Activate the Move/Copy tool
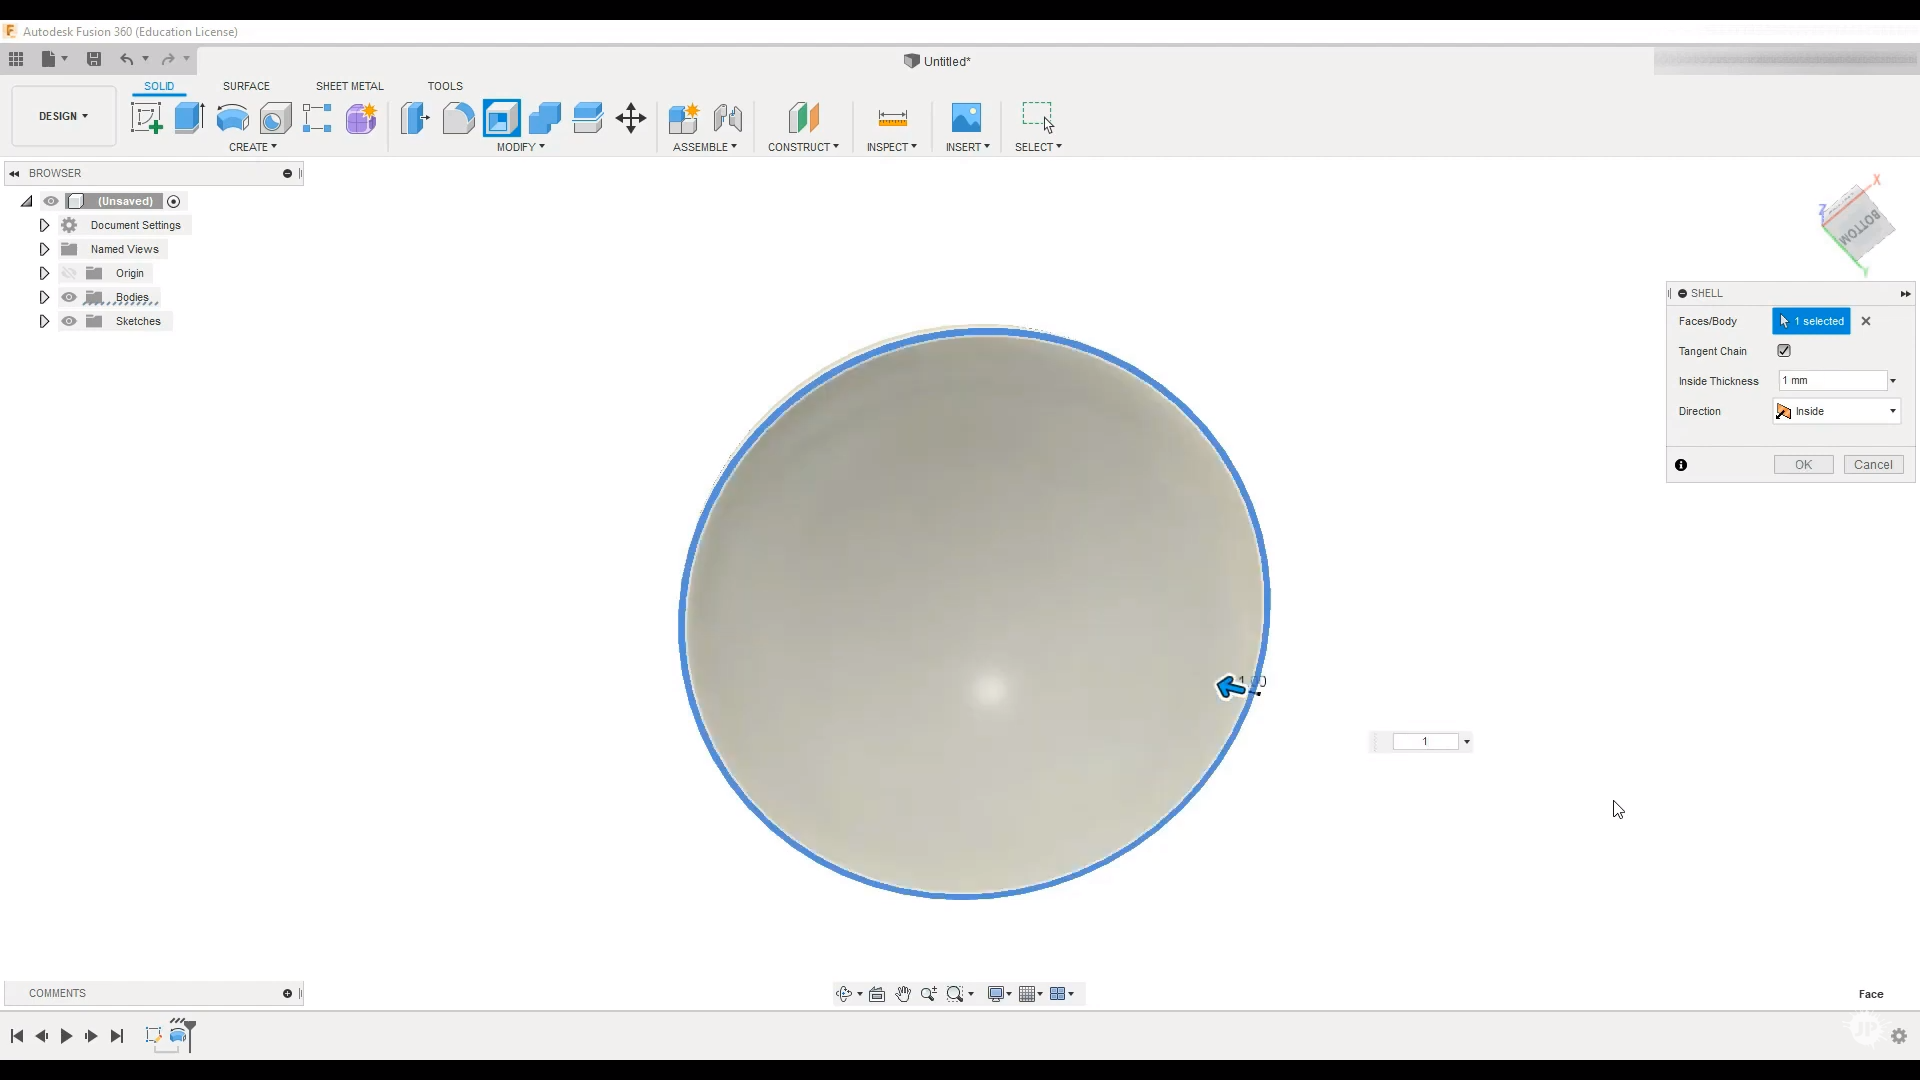 [631, 118]
